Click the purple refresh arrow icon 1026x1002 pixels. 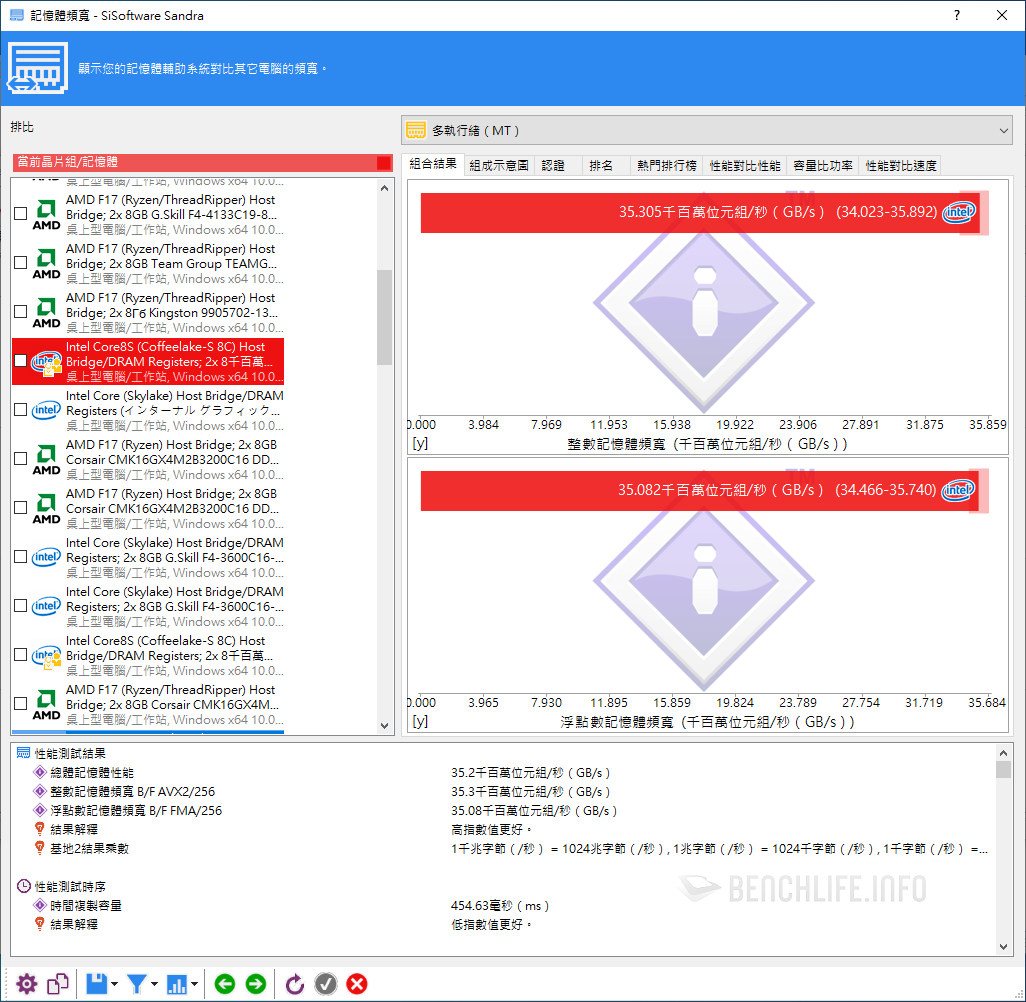tap(295, 984)
